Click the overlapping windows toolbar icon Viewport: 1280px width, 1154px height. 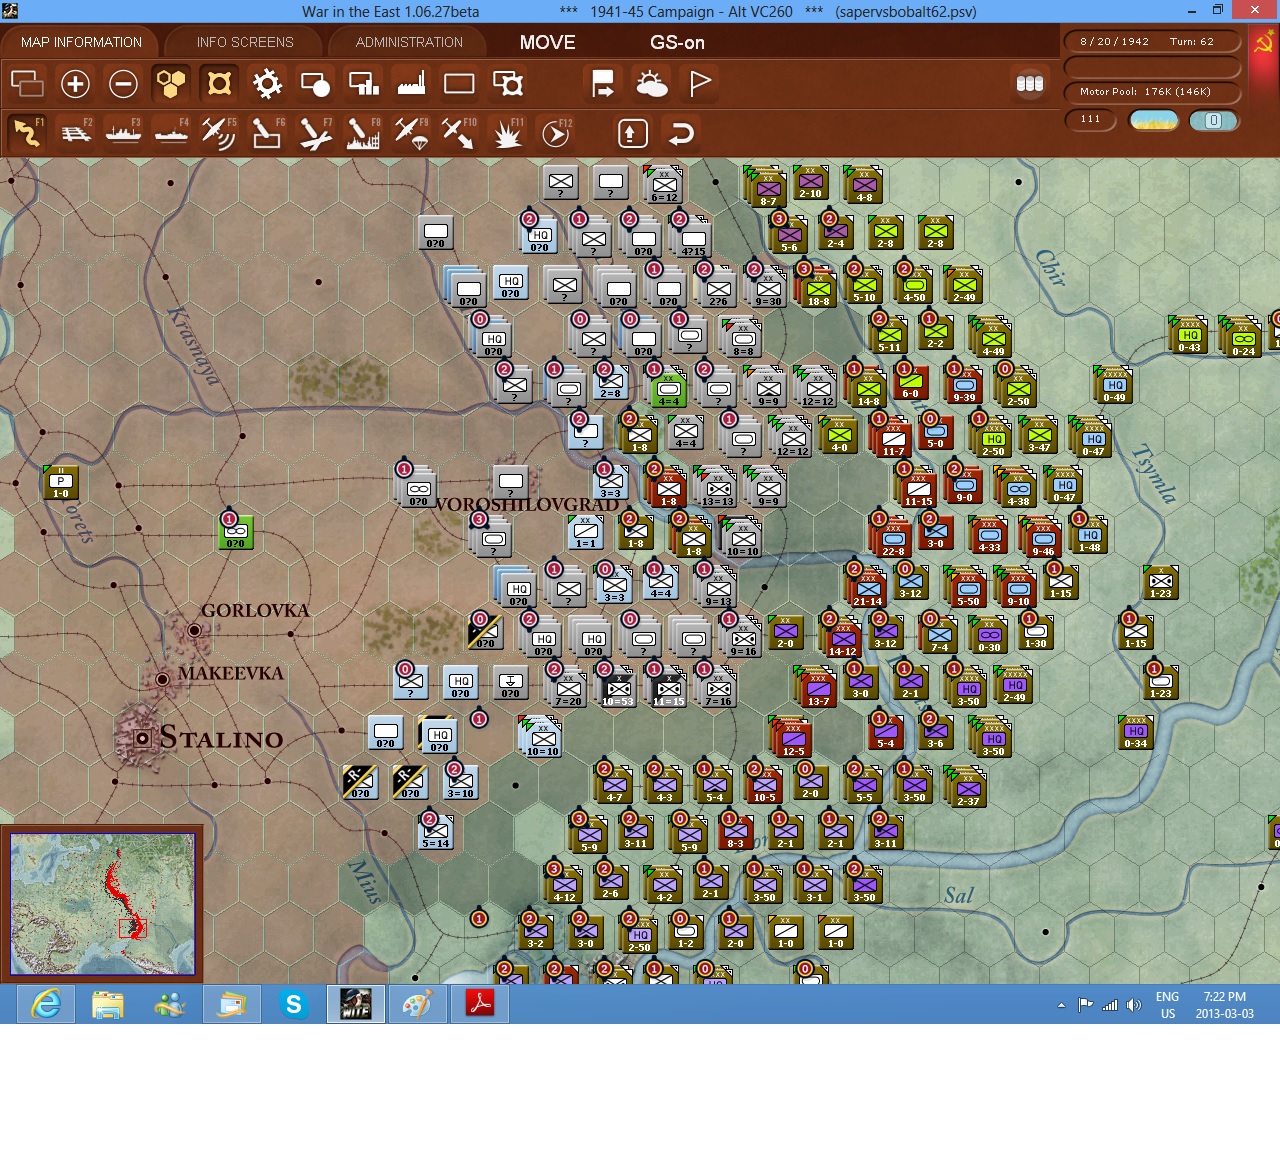click(x=27, y=83)
